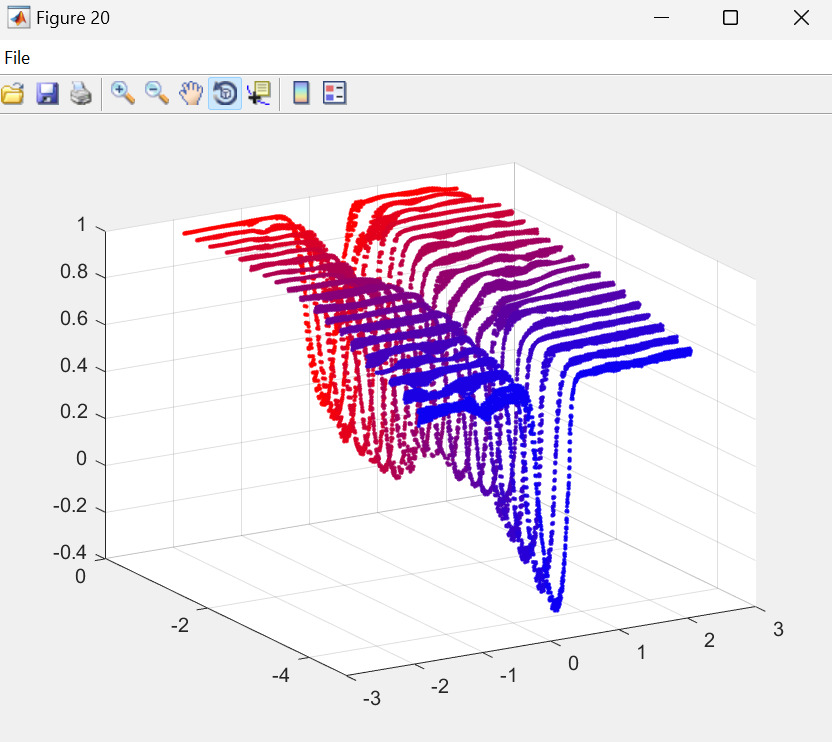The width and height of the screenshot is (832, 742).
Task: Click the MATLAB logo in the title bar
Action: point(18,18)
